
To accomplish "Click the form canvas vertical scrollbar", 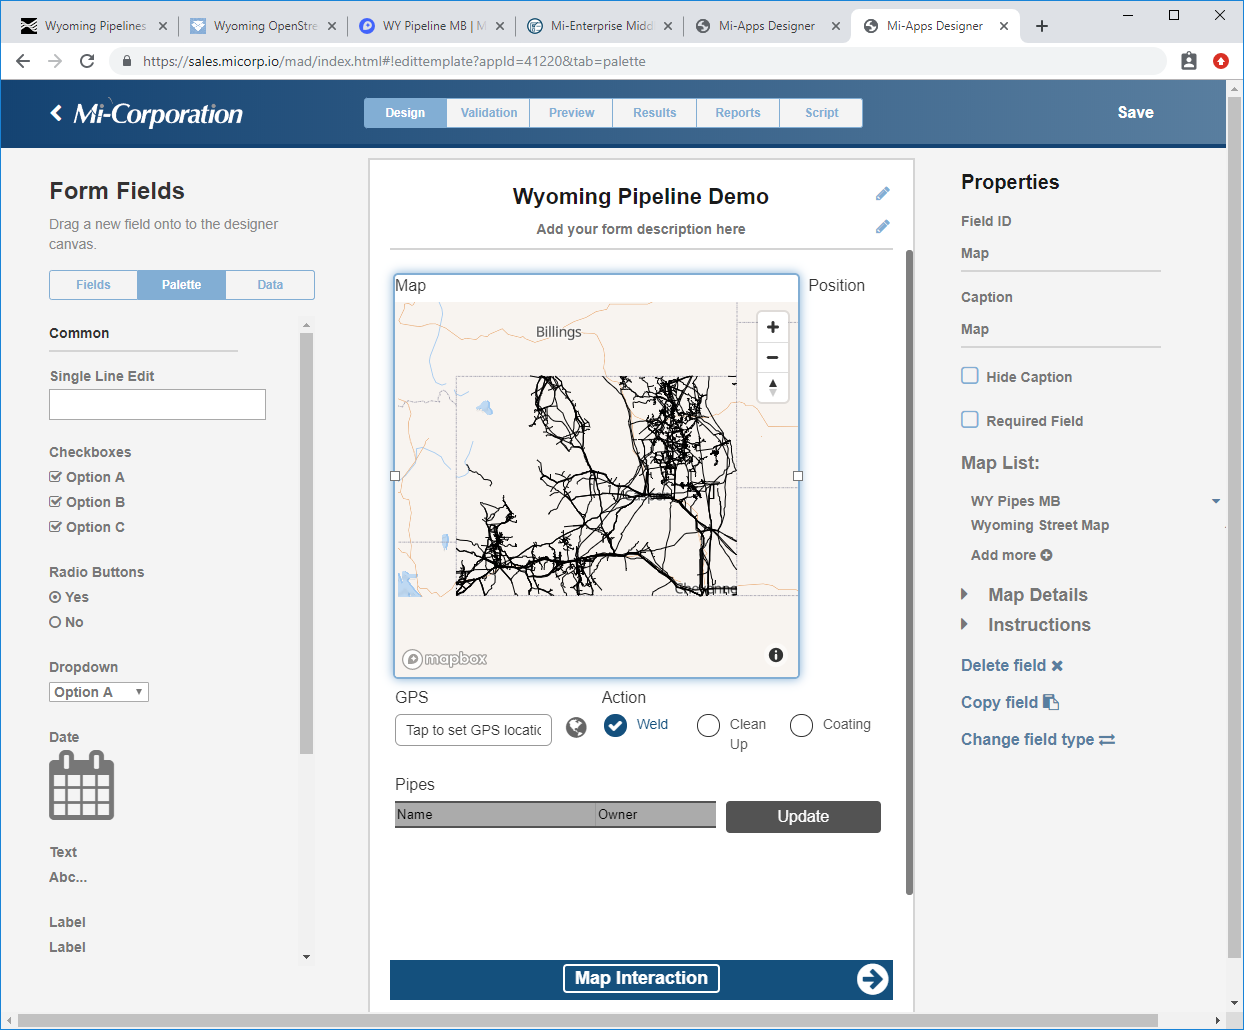I will pyautogui.click(x=909, y=572).
